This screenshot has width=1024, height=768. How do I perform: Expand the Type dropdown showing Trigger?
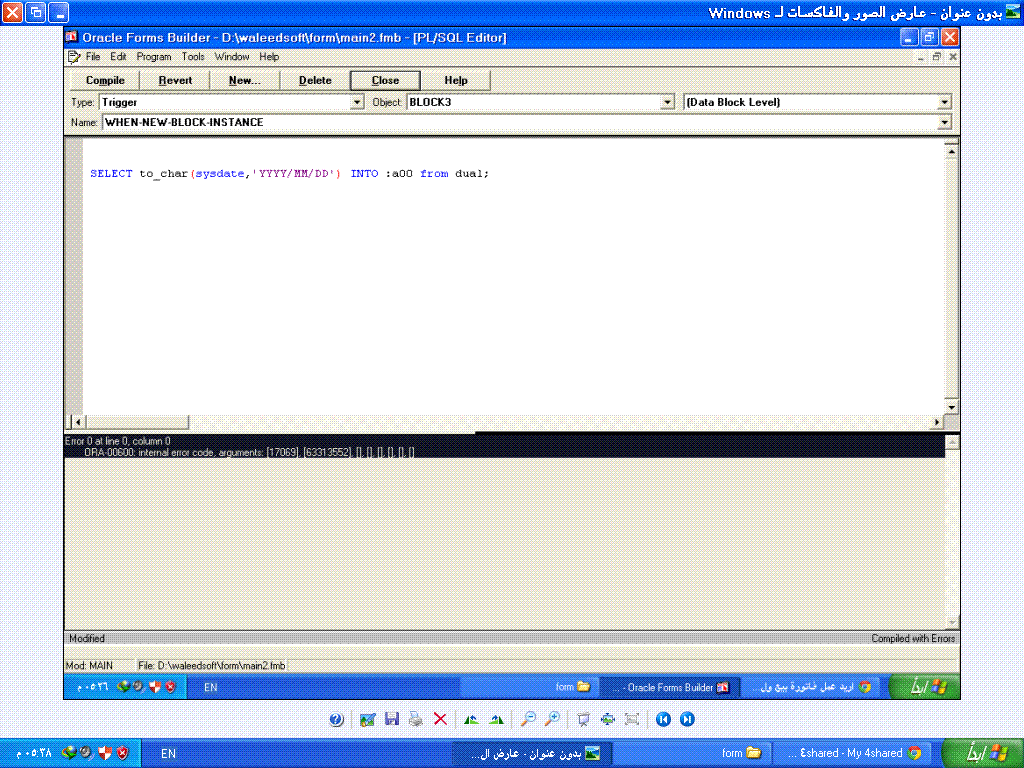(357, 102)
